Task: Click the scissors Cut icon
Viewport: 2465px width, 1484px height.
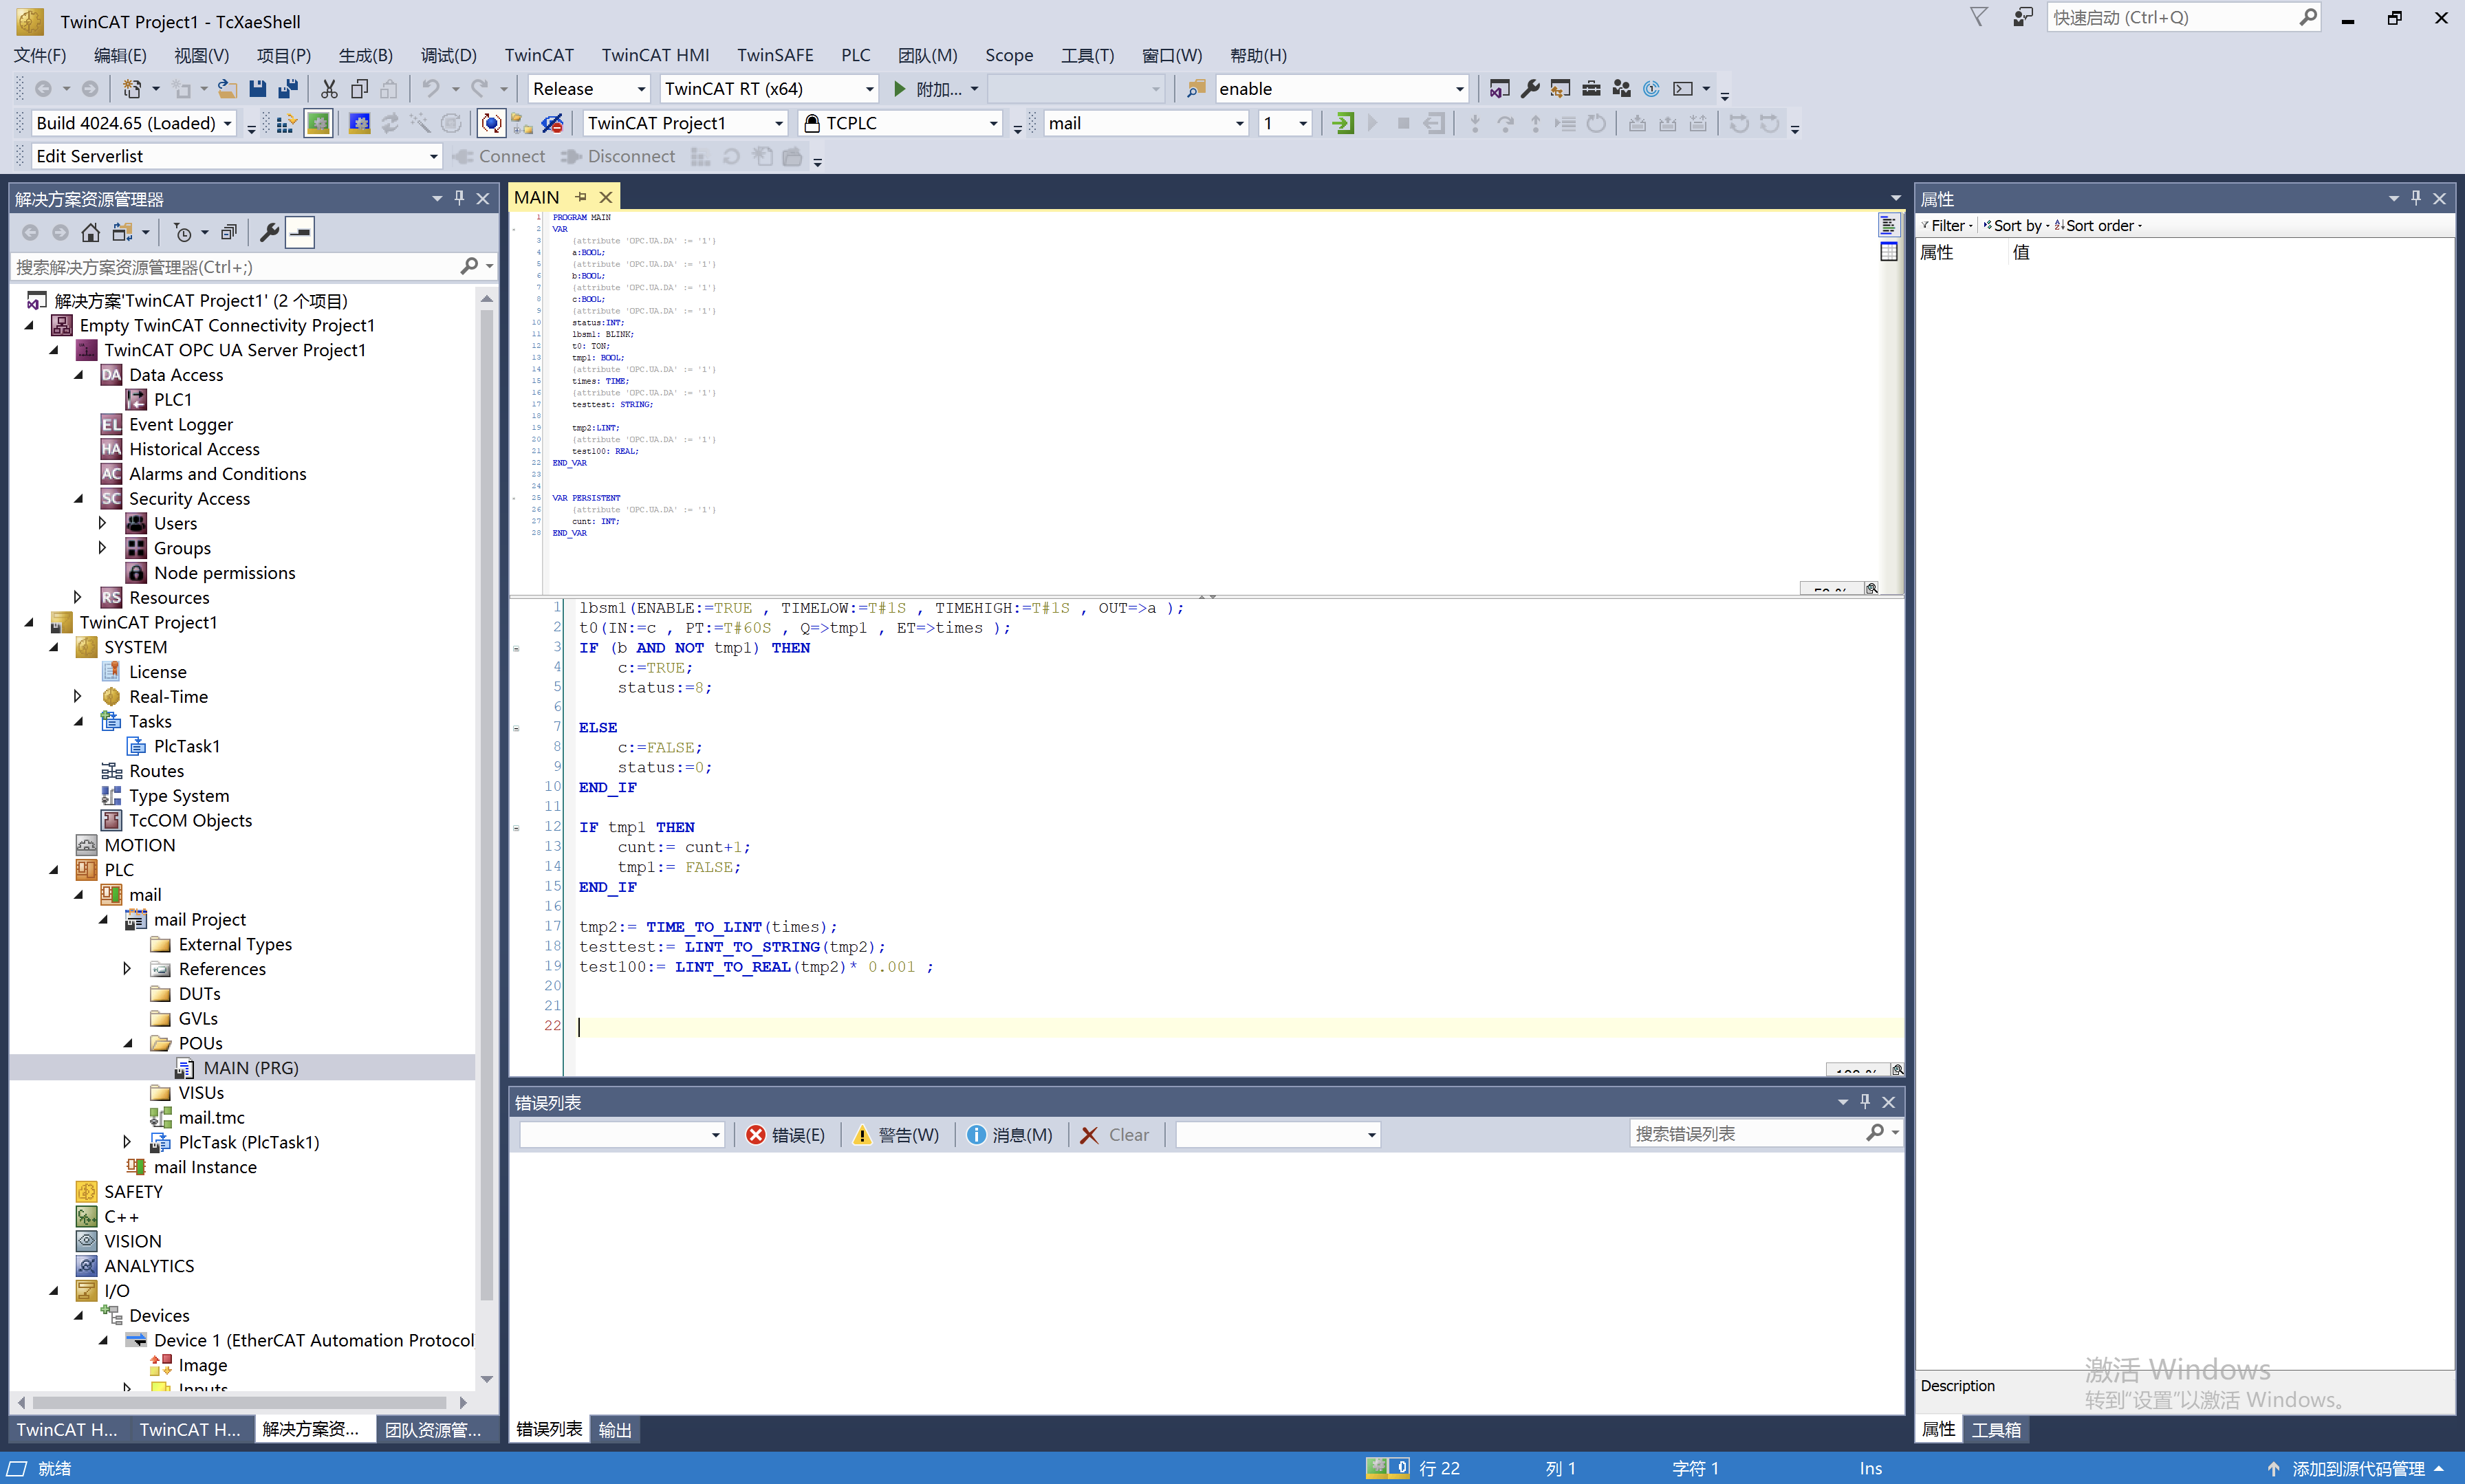Action: [x=329, y=88]
